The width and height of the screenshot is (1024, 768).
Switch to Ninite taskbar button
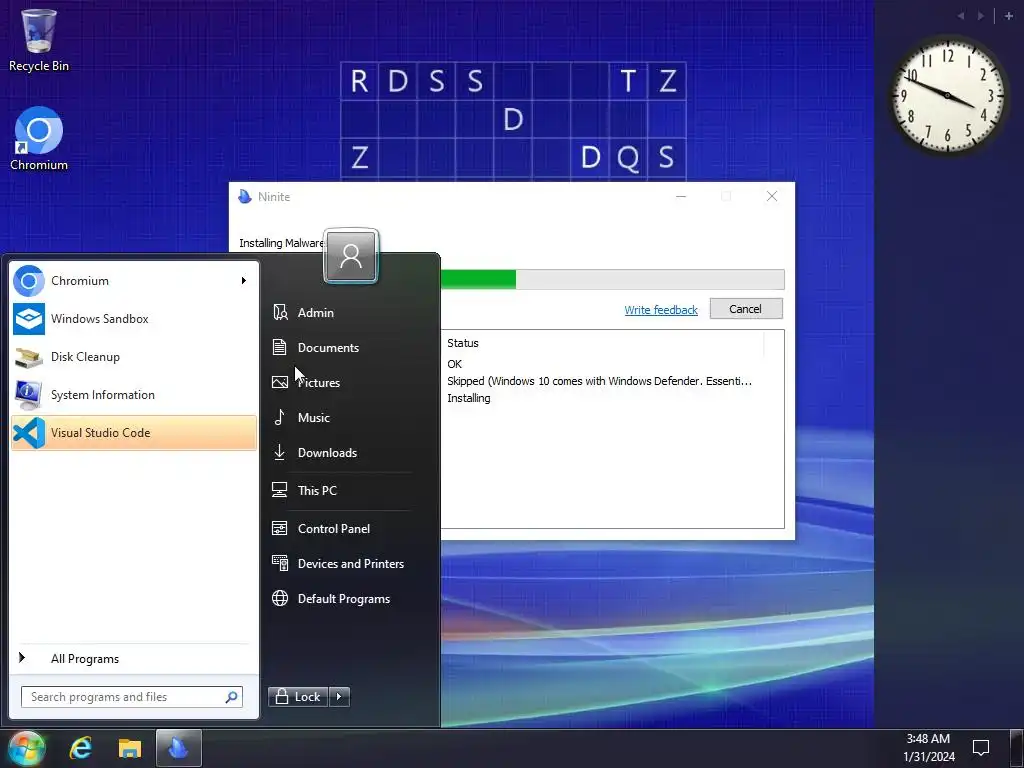tap(178, 748)
